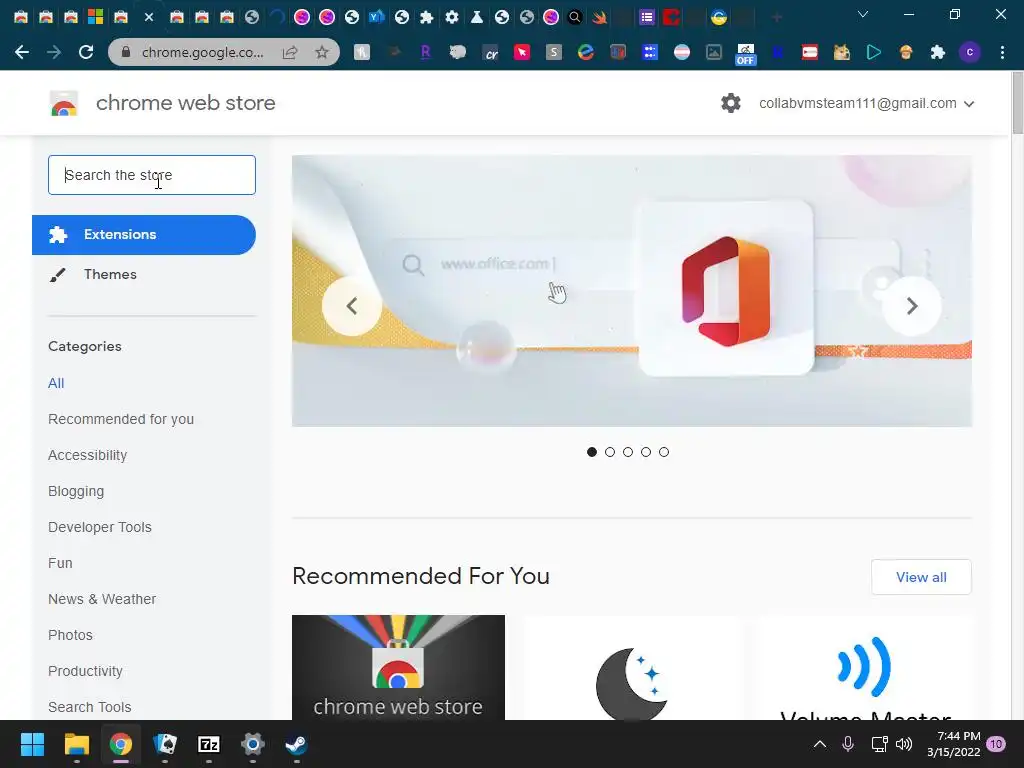This screenshot has width=1024, height=768.
Task: Open the chrome web store recommended card
Action: pyautogui.click(x=398, y=667)
